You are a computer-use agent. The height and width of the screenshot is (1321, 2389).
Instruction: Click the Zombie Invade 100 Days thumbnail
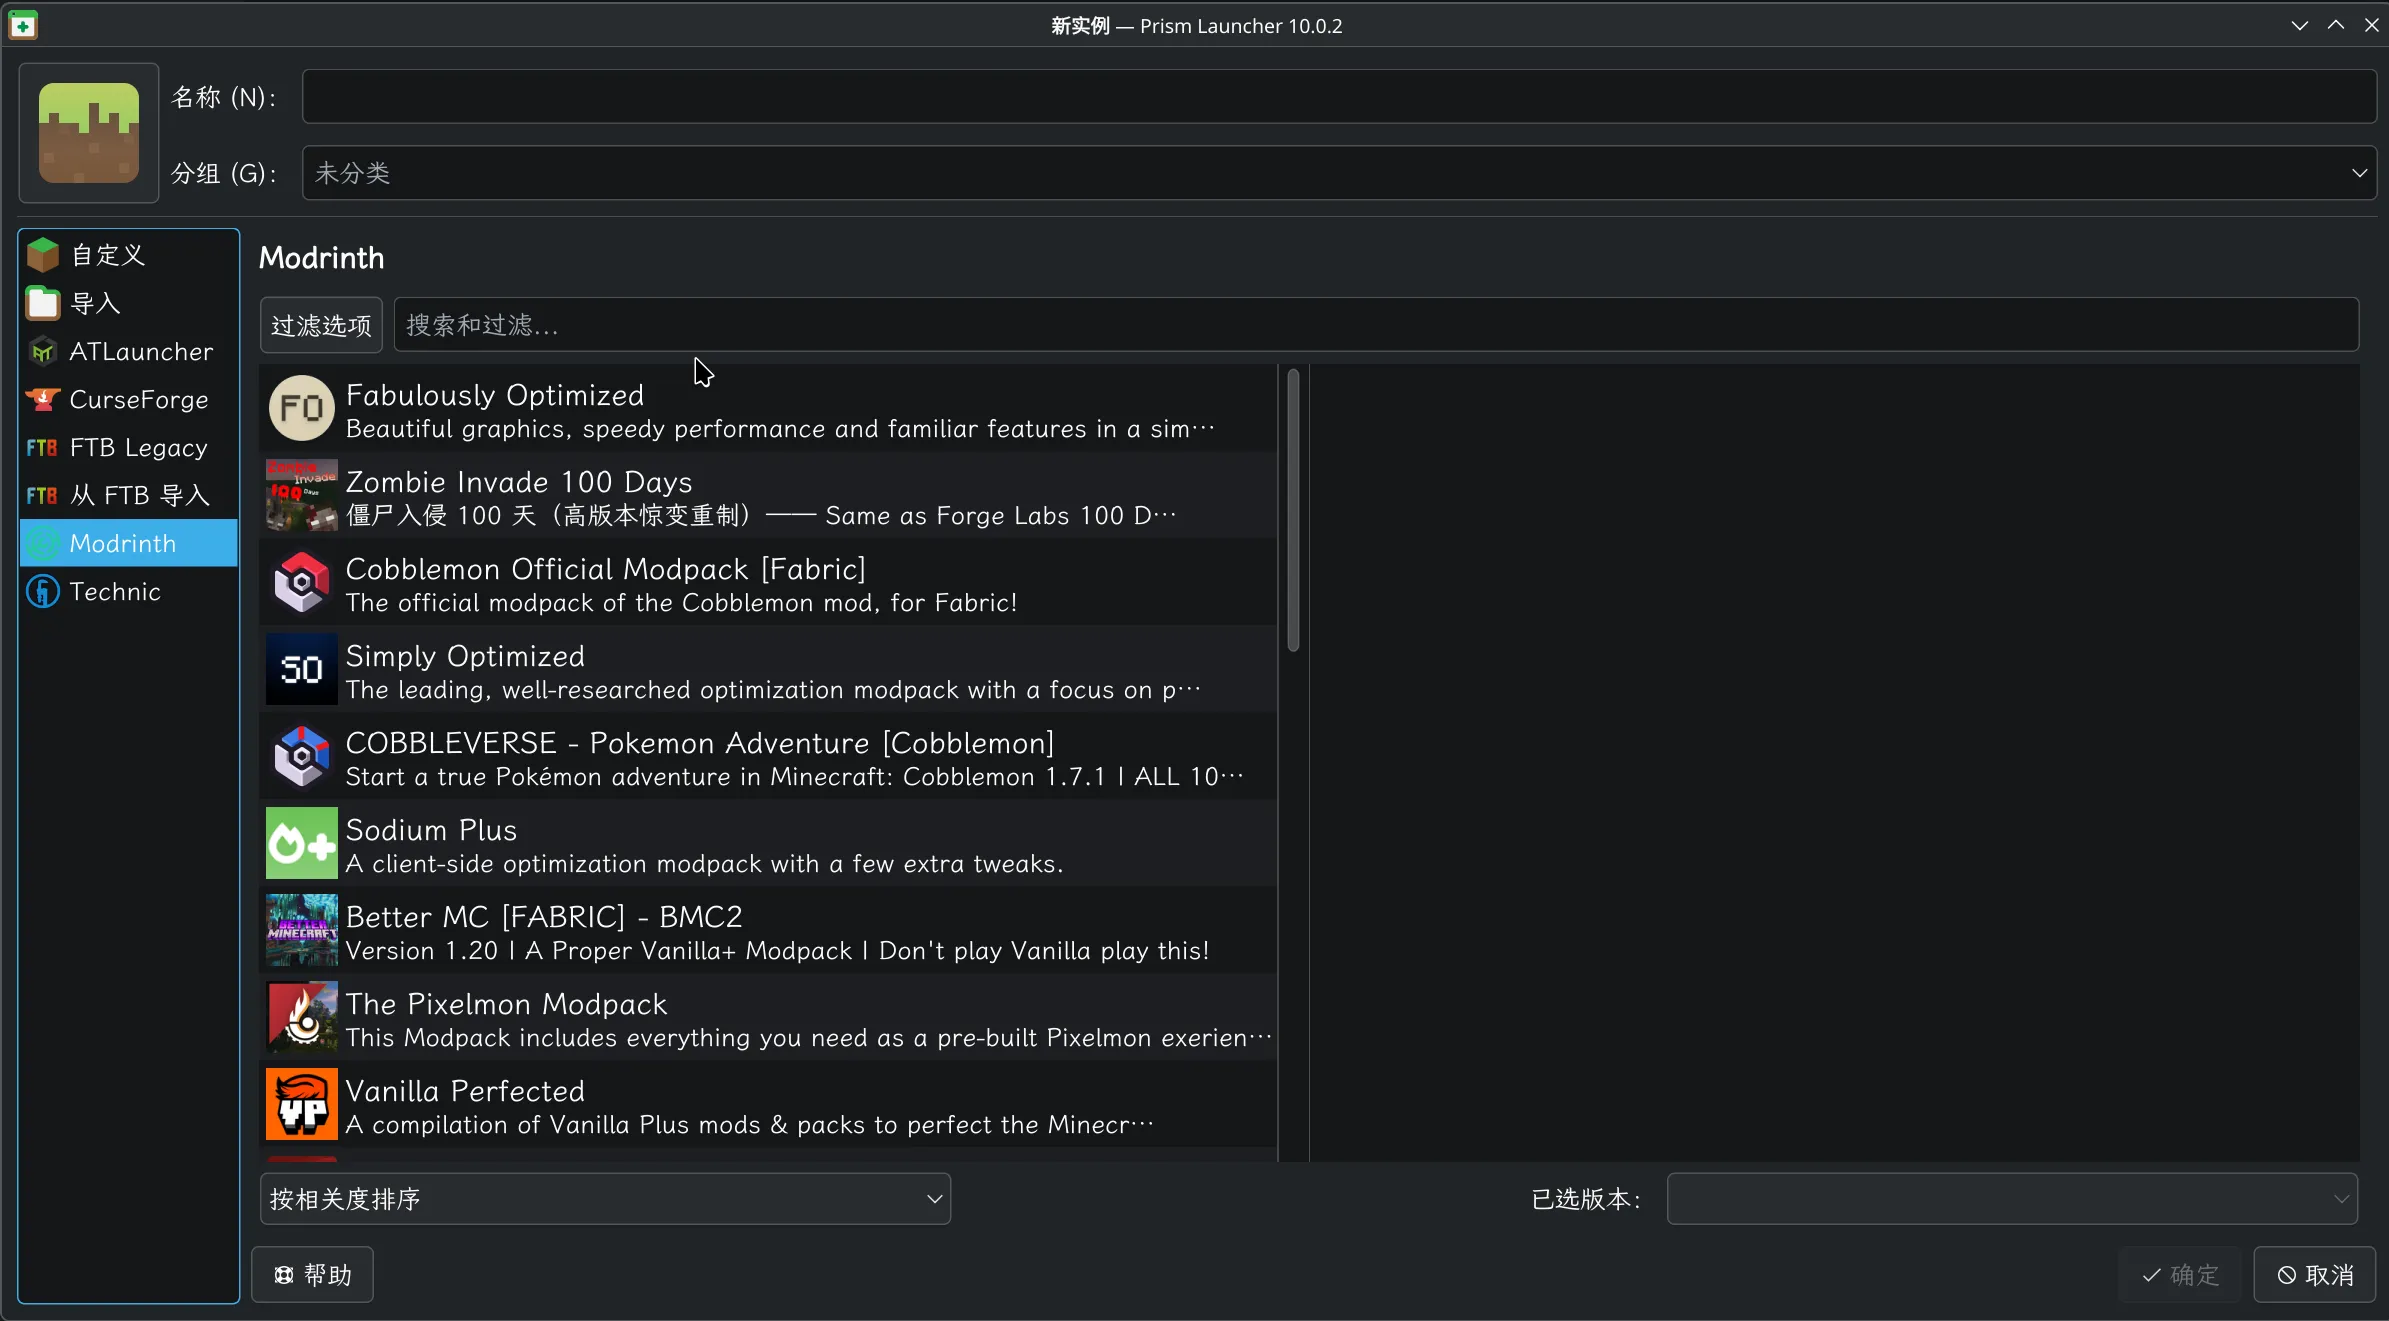pyautogui.click(x=301, y=495)
